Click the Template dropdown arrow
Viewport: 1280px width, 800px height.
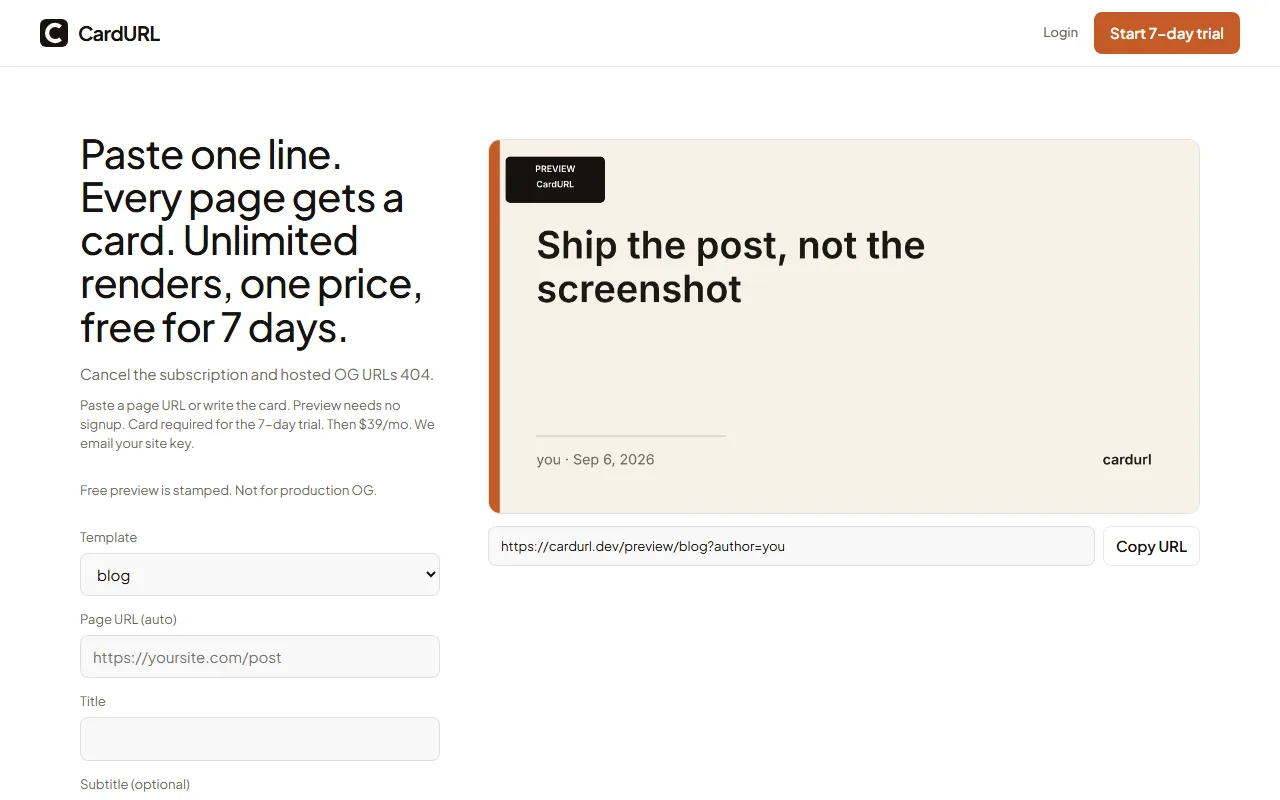coord(431,575)
